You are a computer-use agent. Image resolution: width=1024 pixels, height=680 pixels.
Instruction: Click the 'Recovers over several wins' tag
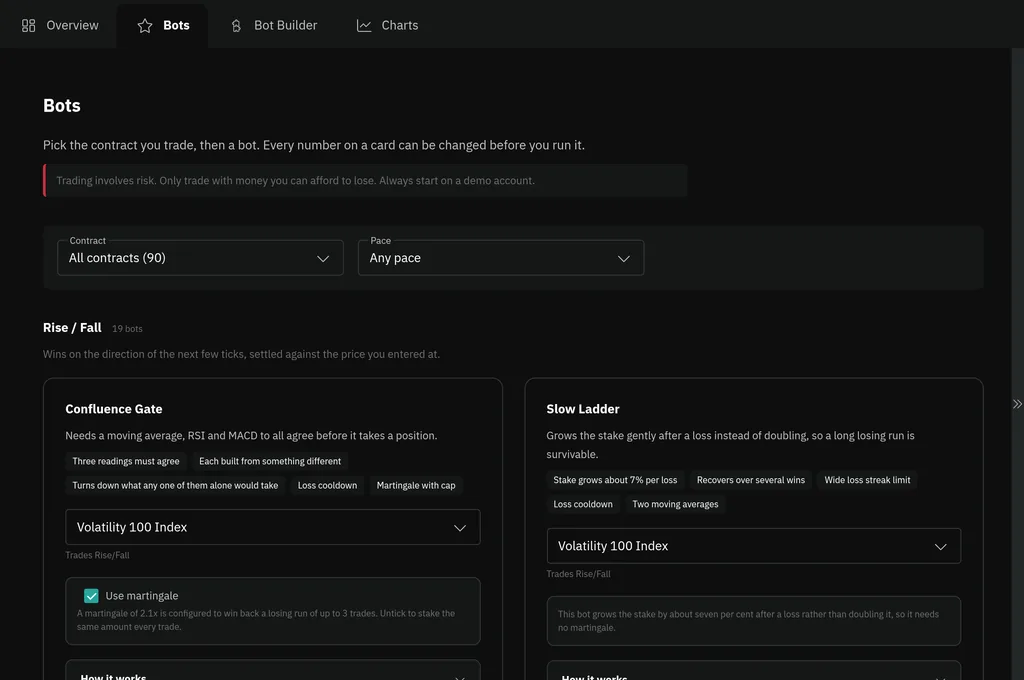pyautogui.click(x=750, y=480)
